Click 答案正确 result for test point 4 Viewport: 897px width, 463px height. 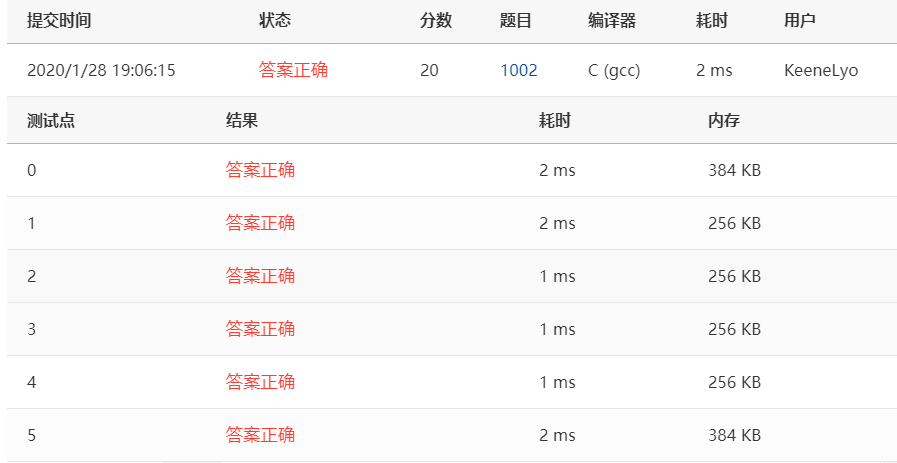click(x=260, y=382)
